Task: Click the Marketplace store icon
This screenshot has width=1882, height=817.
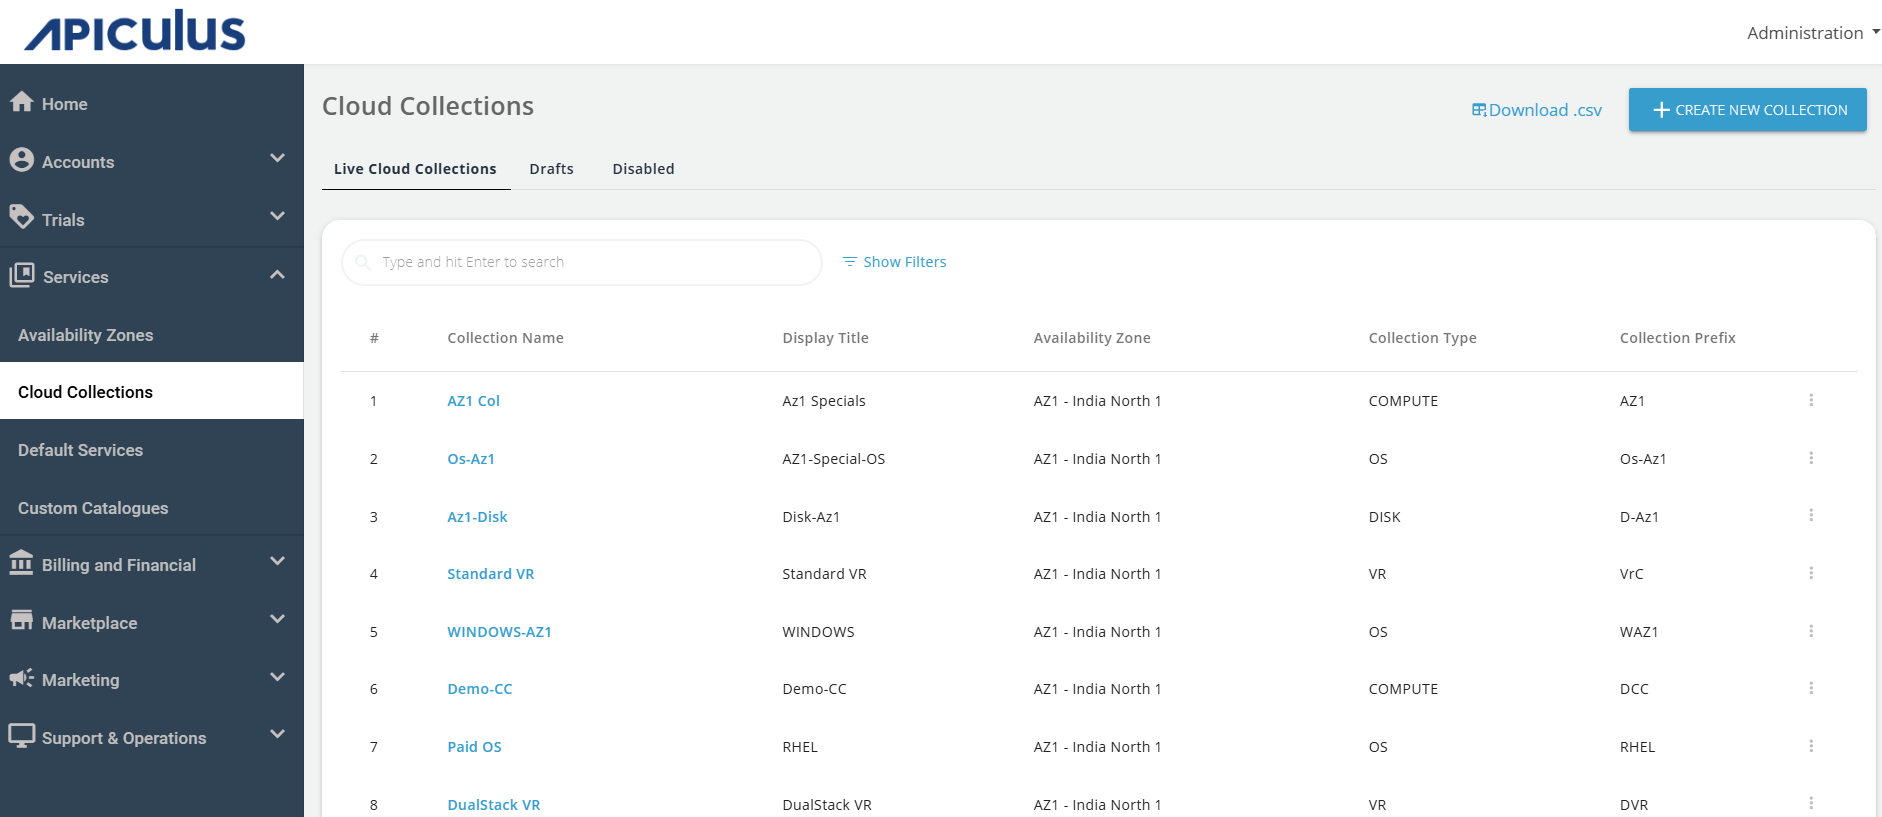Action: pos(22,621)
